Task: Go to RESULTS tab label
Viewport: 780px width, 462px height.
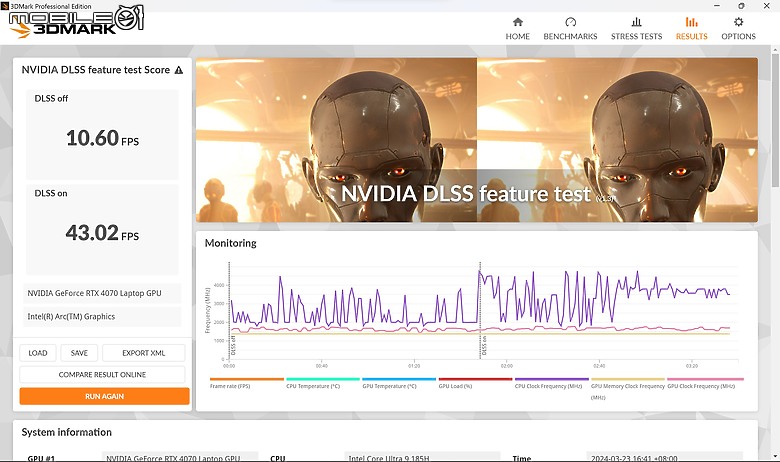Action: click(691, 36)
